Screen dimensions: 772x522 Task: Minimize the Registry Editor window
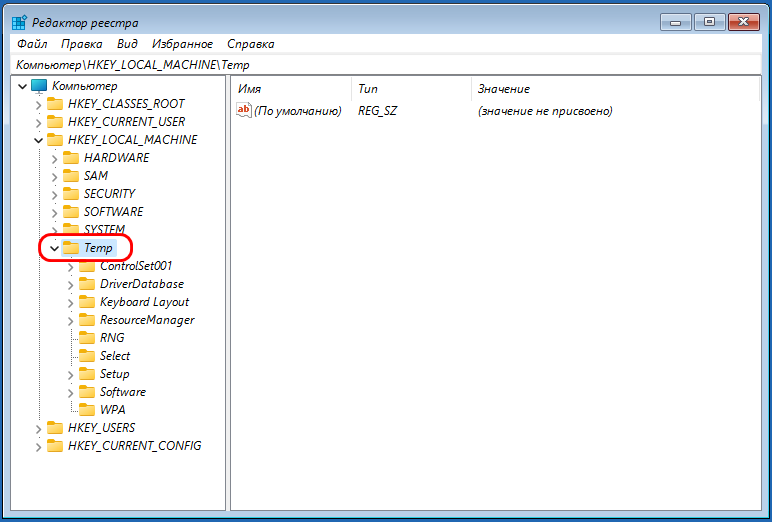click(676, 22)
